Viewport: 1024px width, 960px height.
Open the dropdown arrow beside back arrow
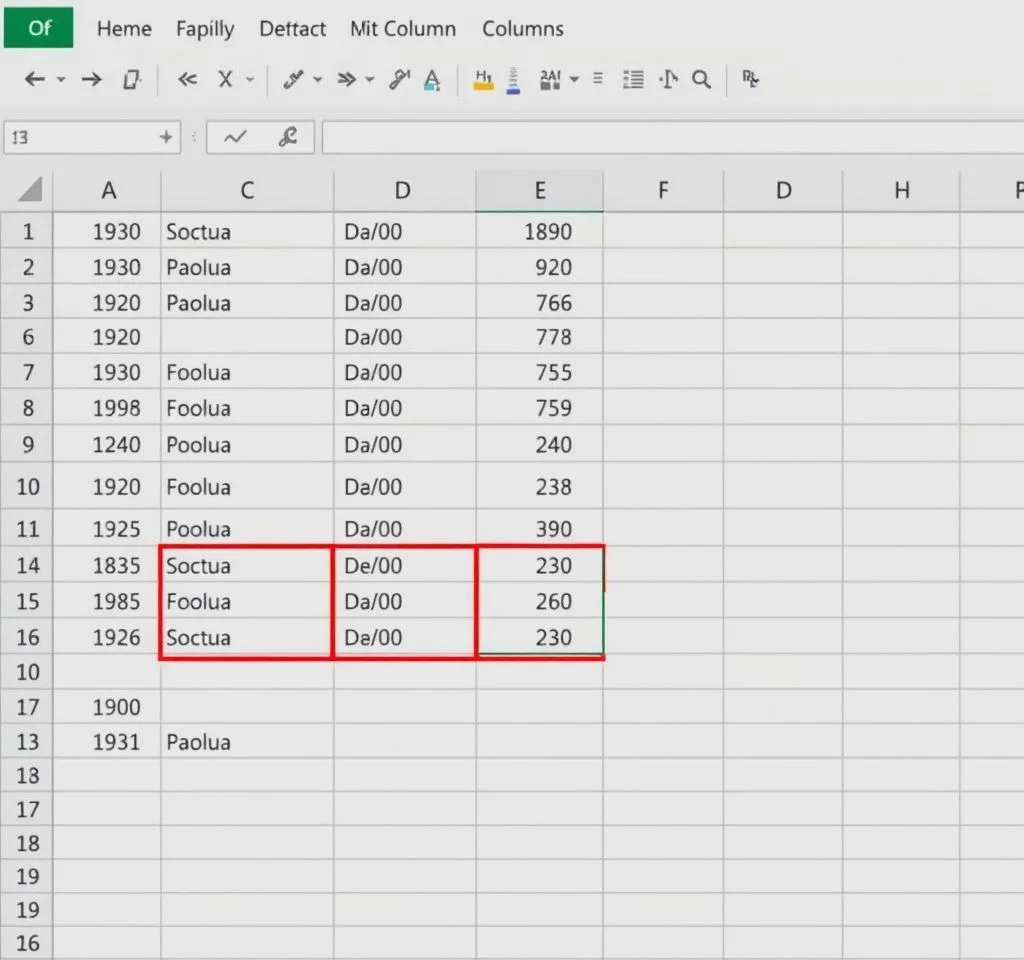pyautogui.click(x=61, y=80)
